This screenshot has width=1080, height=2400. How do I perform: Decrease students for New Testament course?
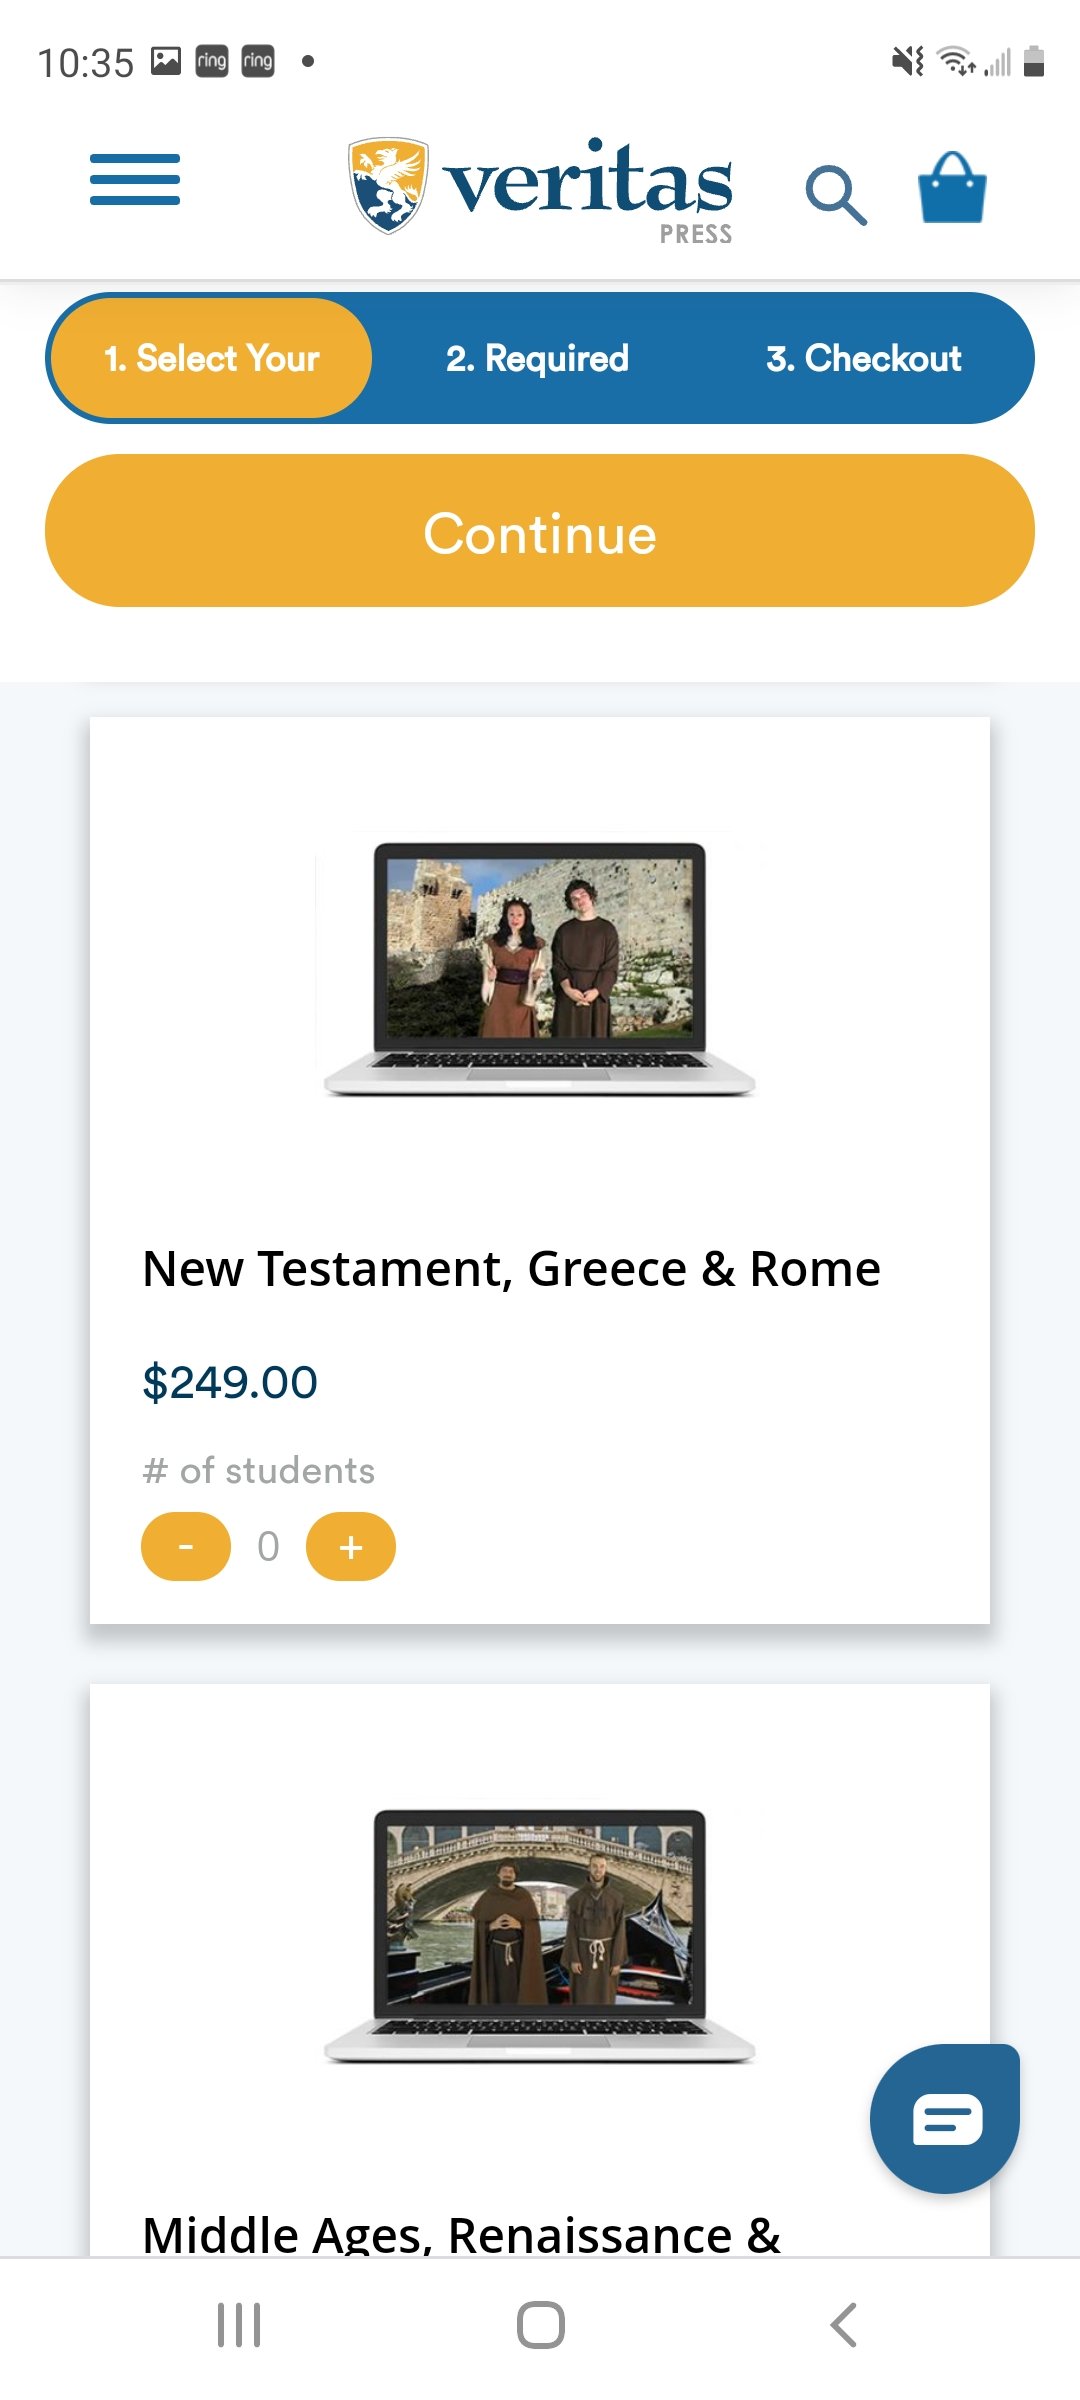(x=186, y=1547)
